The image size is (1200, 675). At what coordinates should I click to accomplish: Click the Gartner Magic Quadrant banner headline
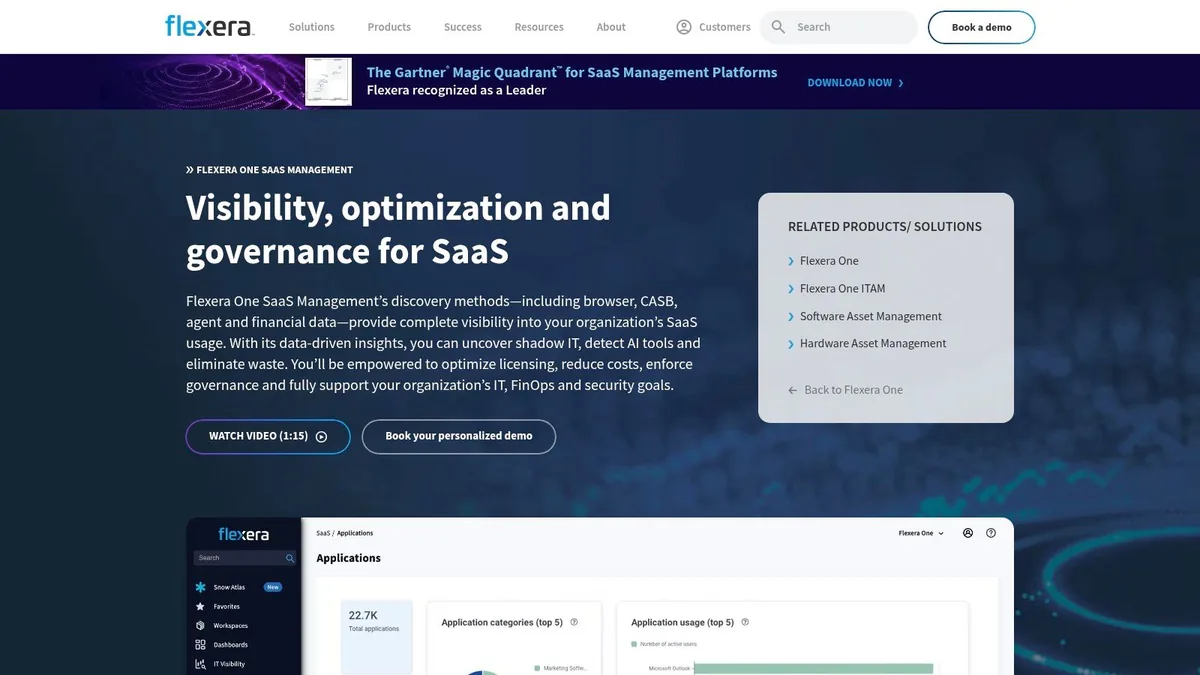click(572, 72)
